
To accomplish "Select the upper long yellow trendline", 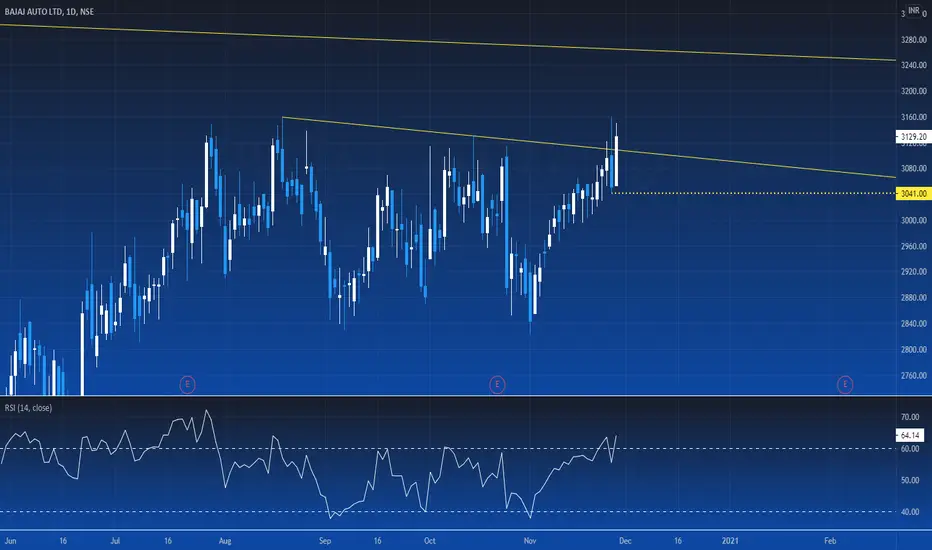I will (446, 42).
